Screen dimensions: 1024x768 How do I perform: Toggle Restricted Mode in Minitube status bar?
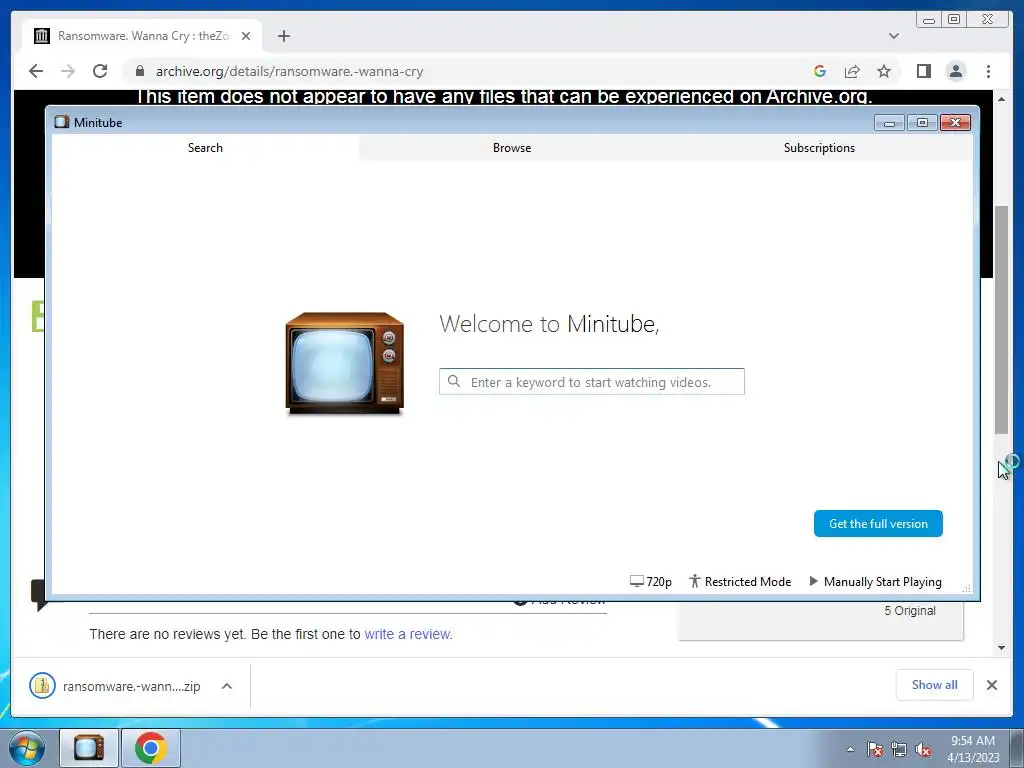pos(741,581)
